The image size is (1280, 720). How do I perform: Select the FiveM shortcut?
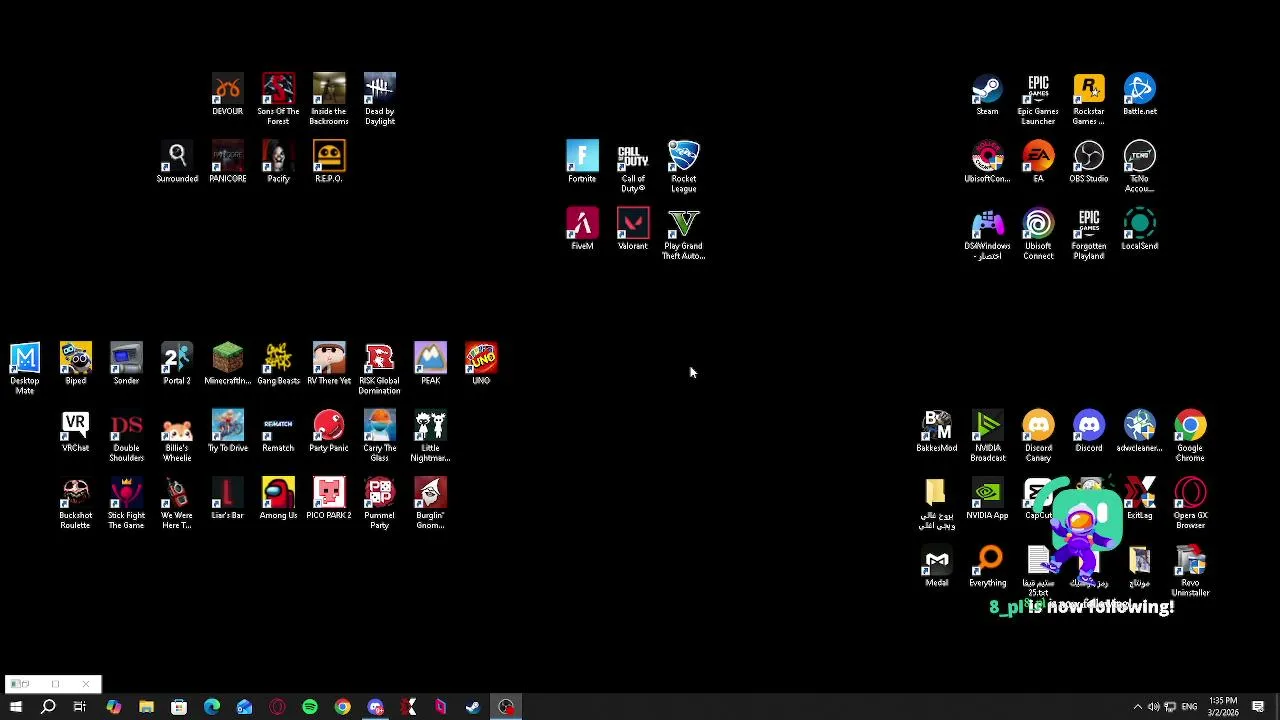[582, 230]
